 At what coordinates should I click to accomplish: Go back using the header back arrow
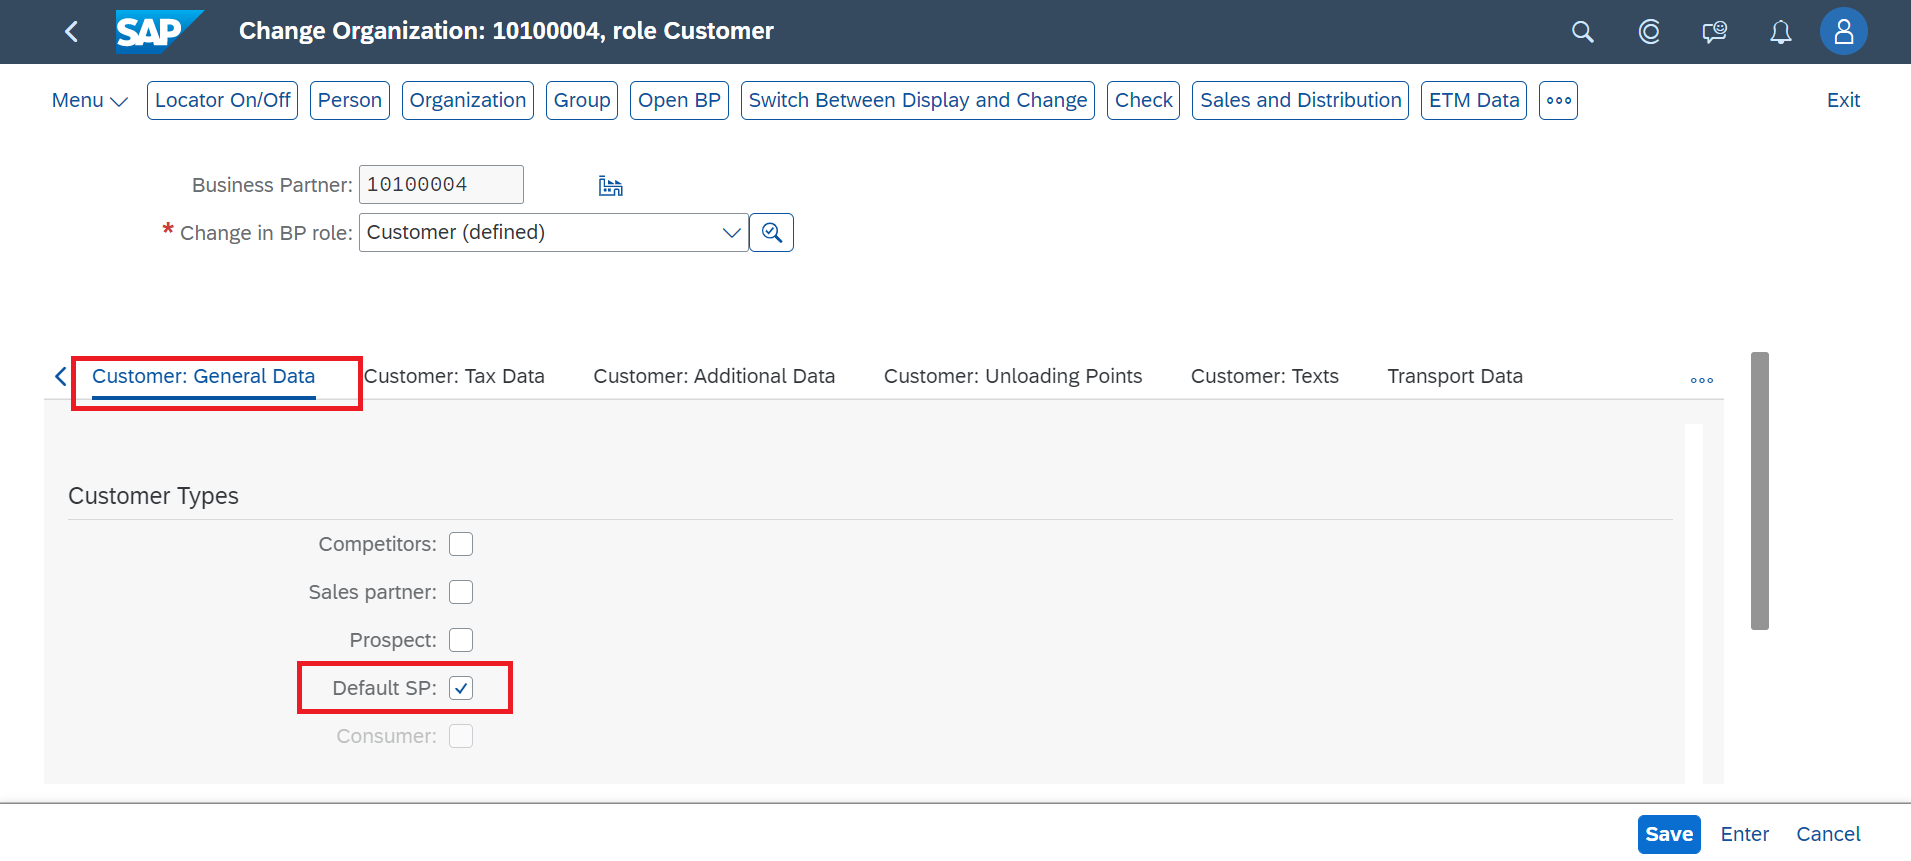71,32
